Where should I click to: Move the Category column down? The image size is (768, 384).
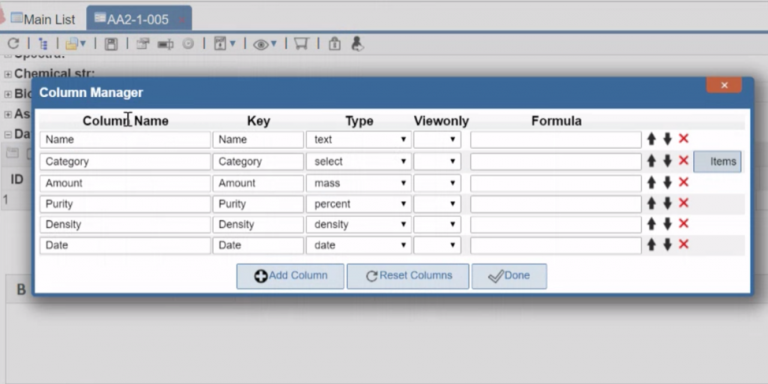tap(667, 161)
